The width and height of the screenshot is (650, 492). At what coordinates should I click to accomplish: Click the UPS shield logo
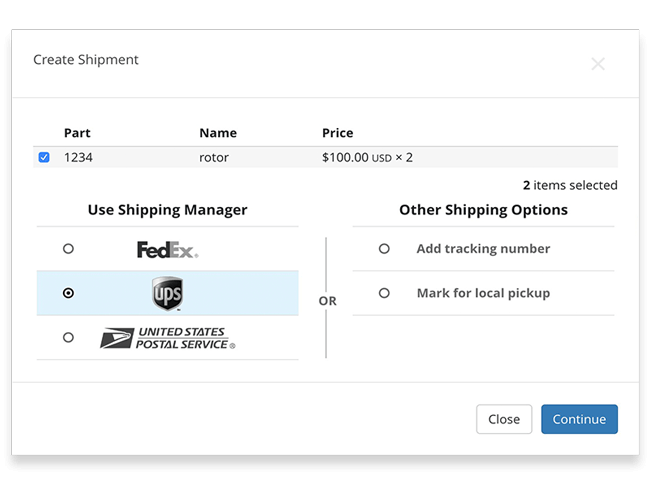point(167,293)
